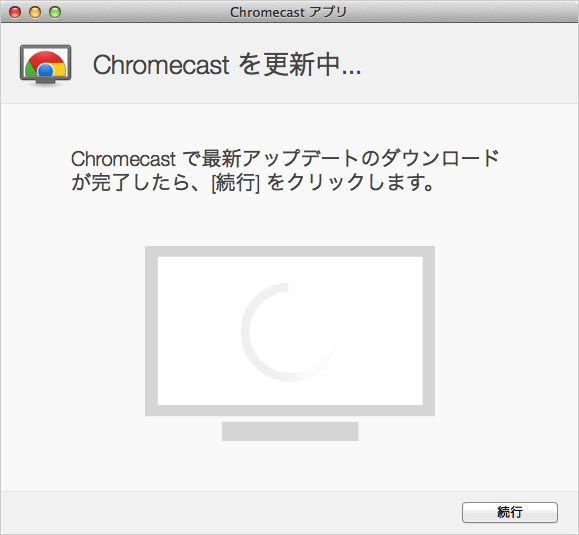The width and height of the screenshot is (579, 535).
Task: Click the Chrome logo inside the monitor icon
Action: (45, 64)
